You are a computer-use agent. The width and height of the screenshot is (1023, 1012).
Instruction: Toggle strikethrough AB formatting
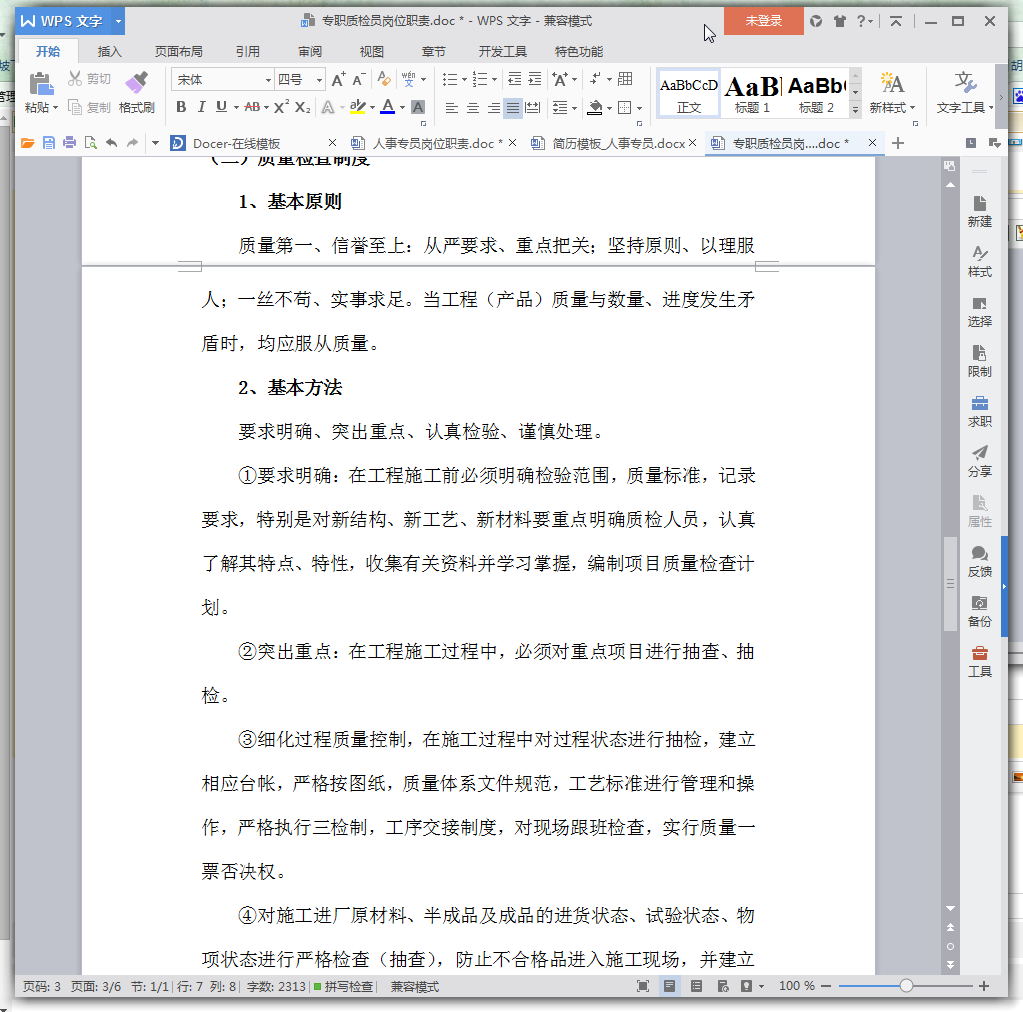tap(252, 107)
